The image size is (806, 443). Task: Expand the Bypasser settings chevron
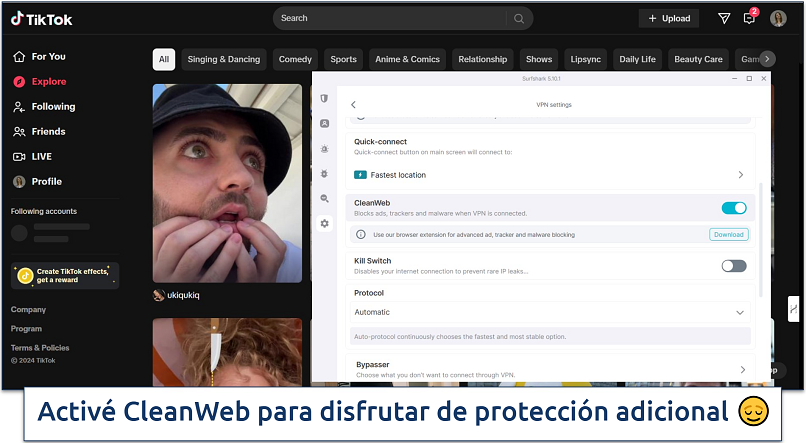pos(742,370)
